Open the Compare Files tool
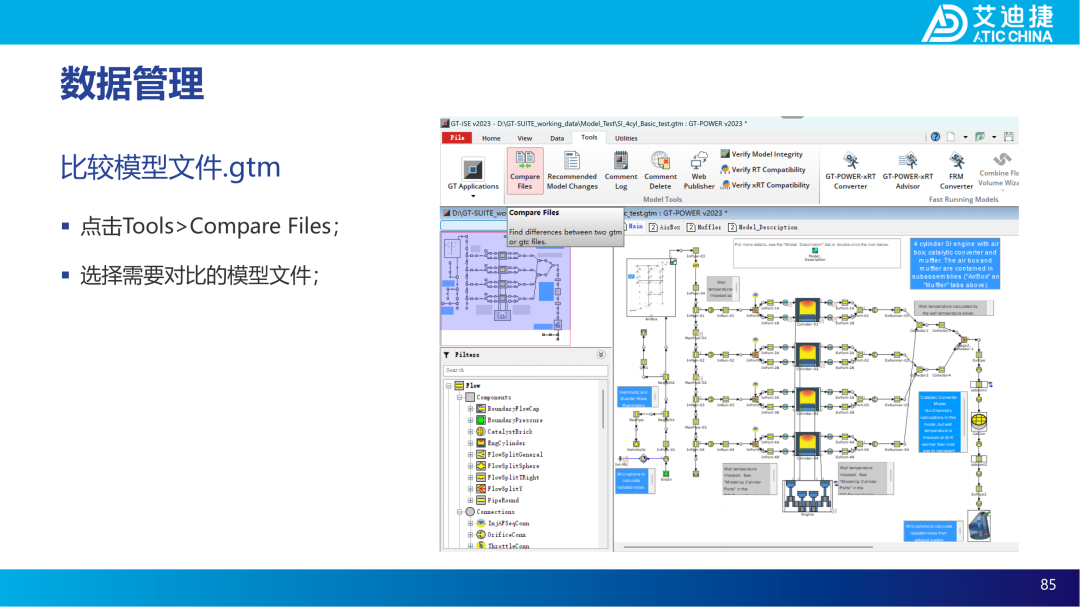Image resolution: width=1080 pixels, height=607 pixels. point(525,171)
